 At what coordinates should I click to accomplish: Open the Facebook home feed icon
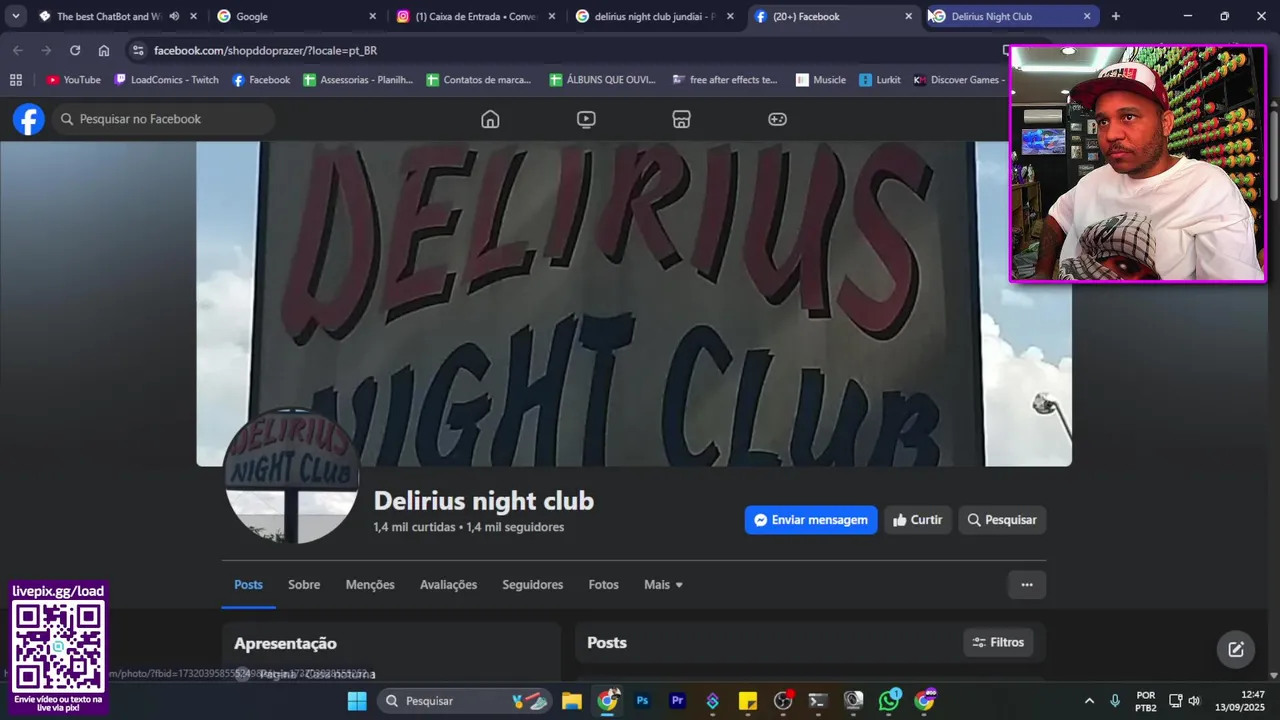click(x=490, y=119)
